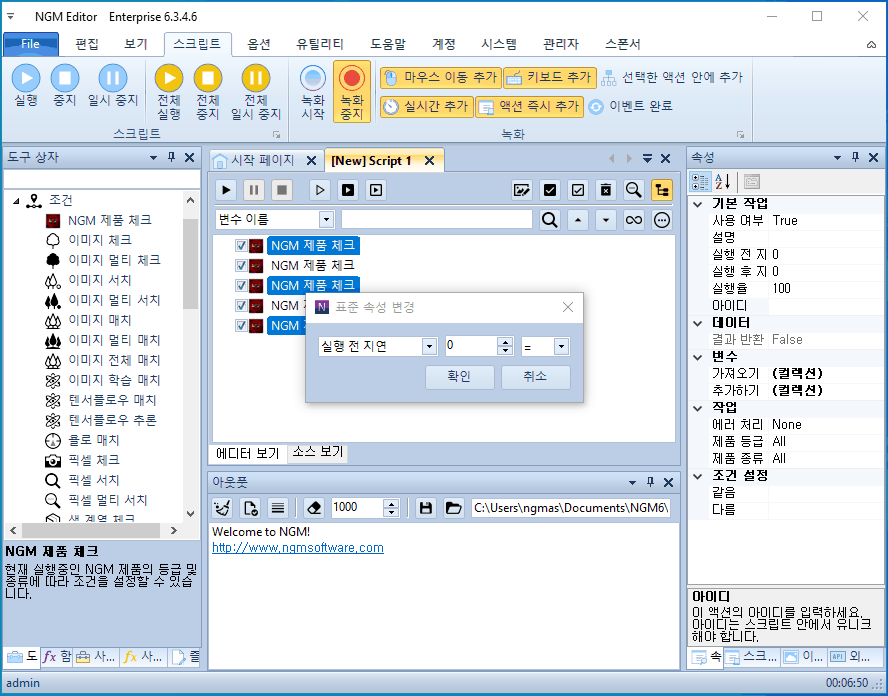Save output with floppy disk icon
The height and width of the screenshot is (696, 888).
point(426,508)
